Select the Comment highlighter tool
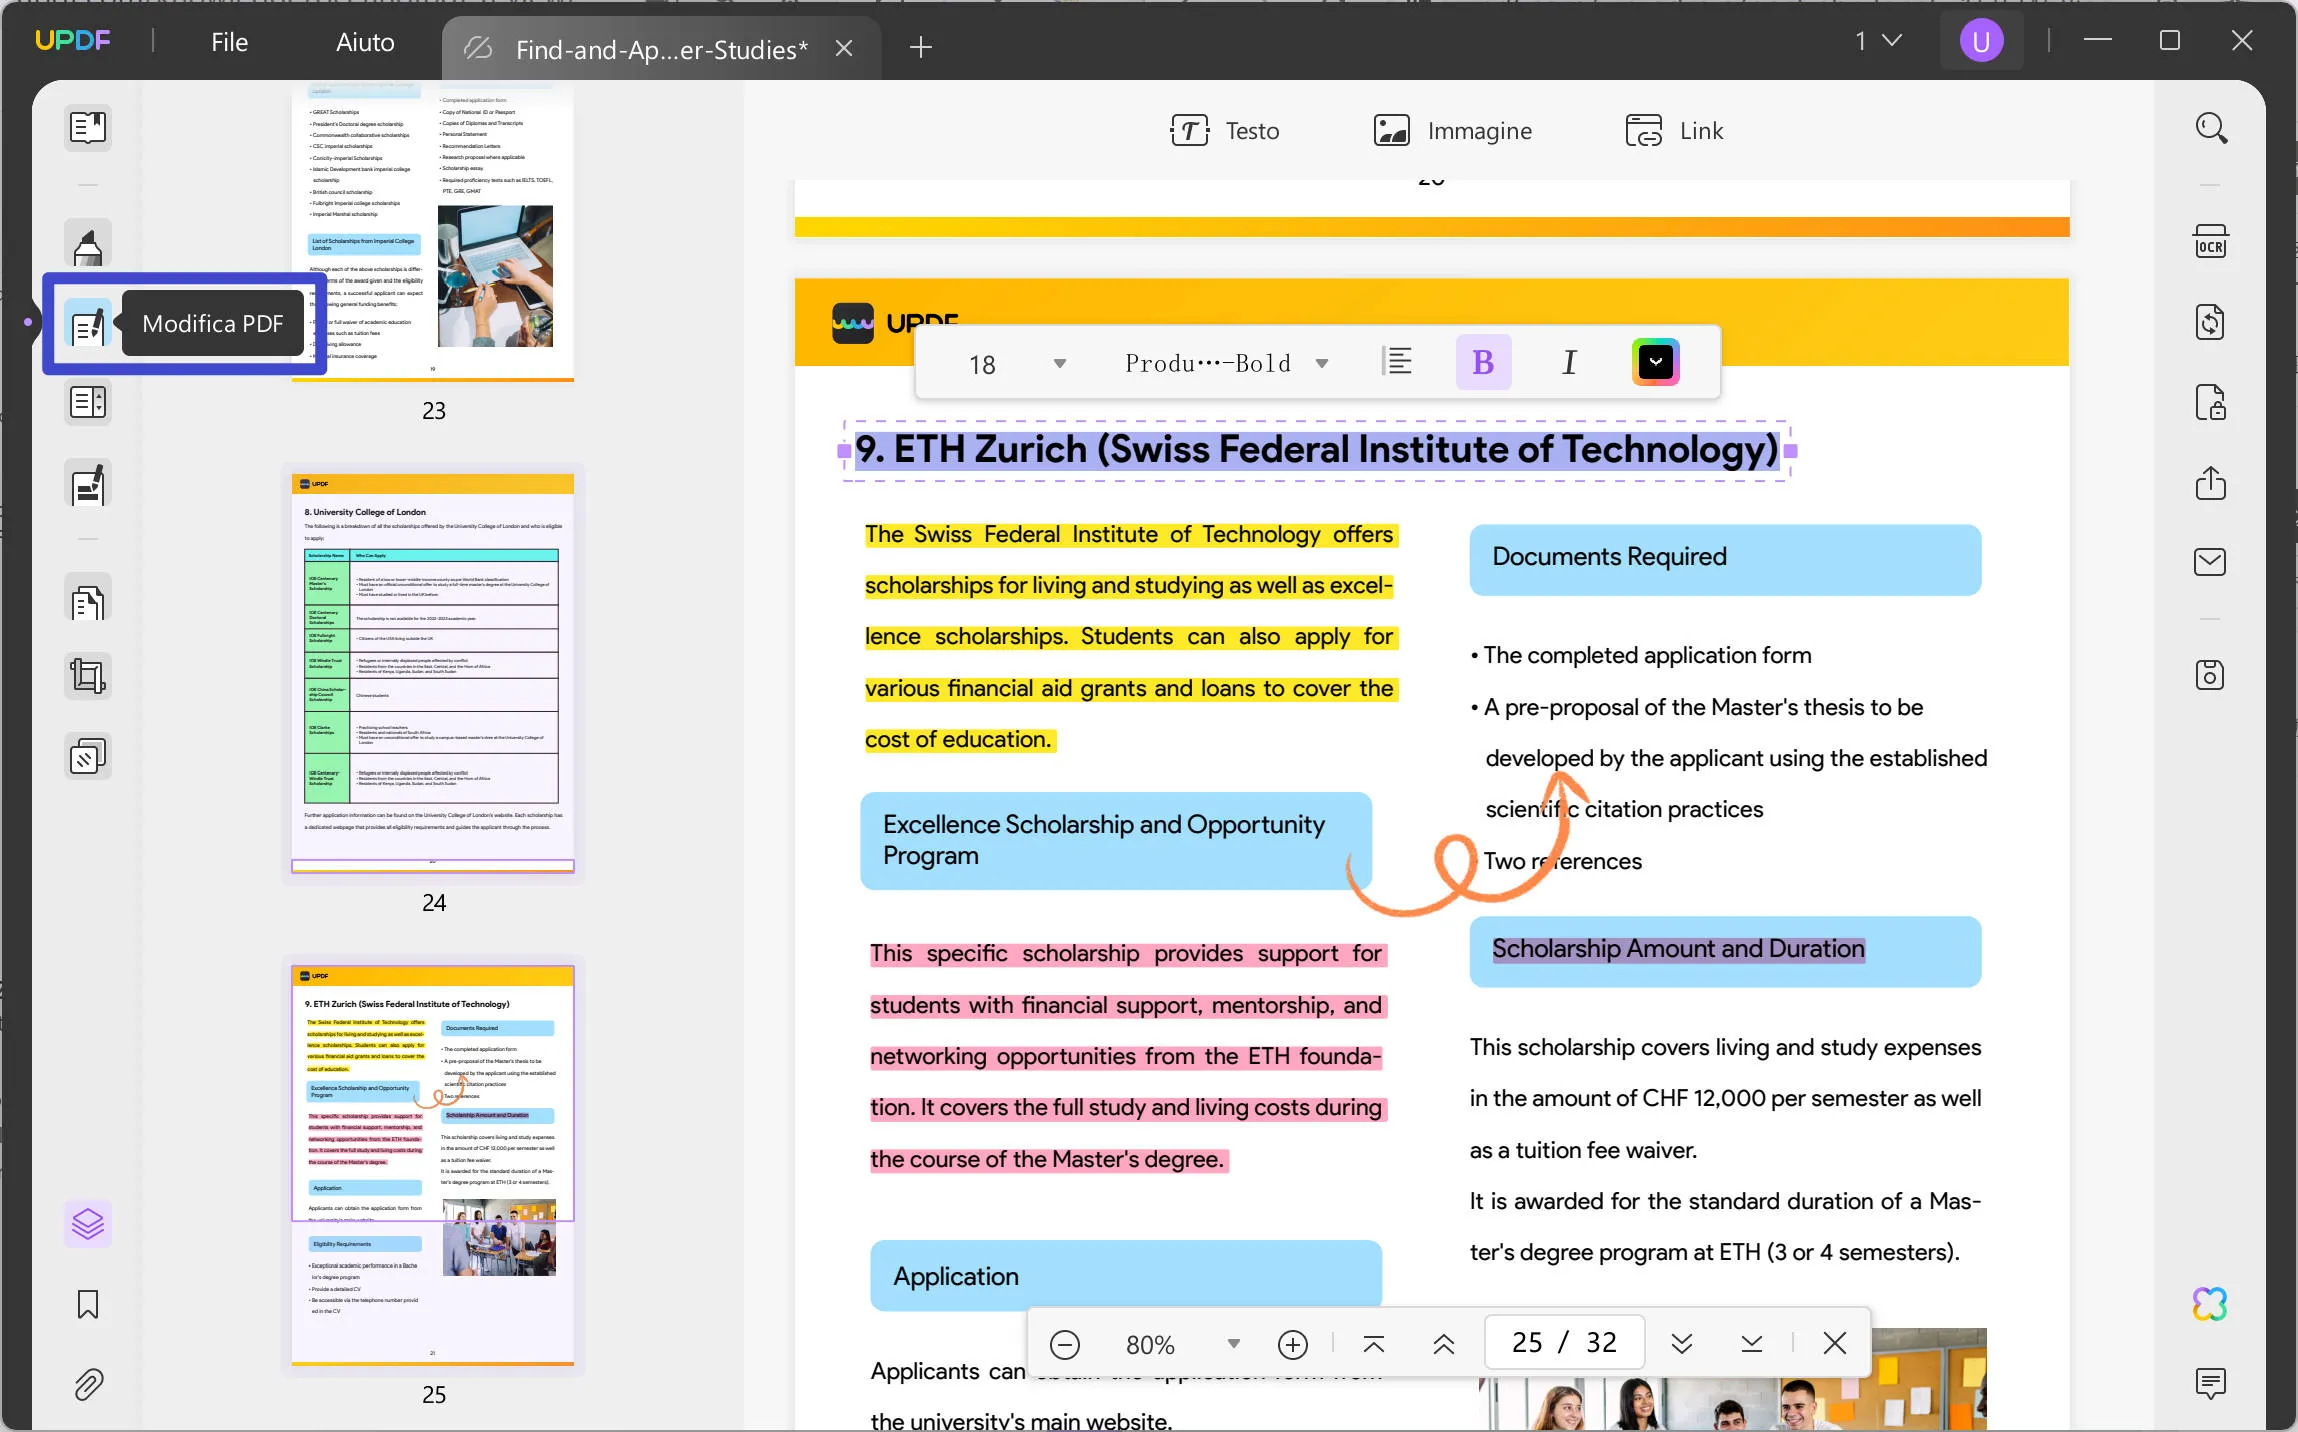The image size is (2298, 1432). [x=88, y=244]
